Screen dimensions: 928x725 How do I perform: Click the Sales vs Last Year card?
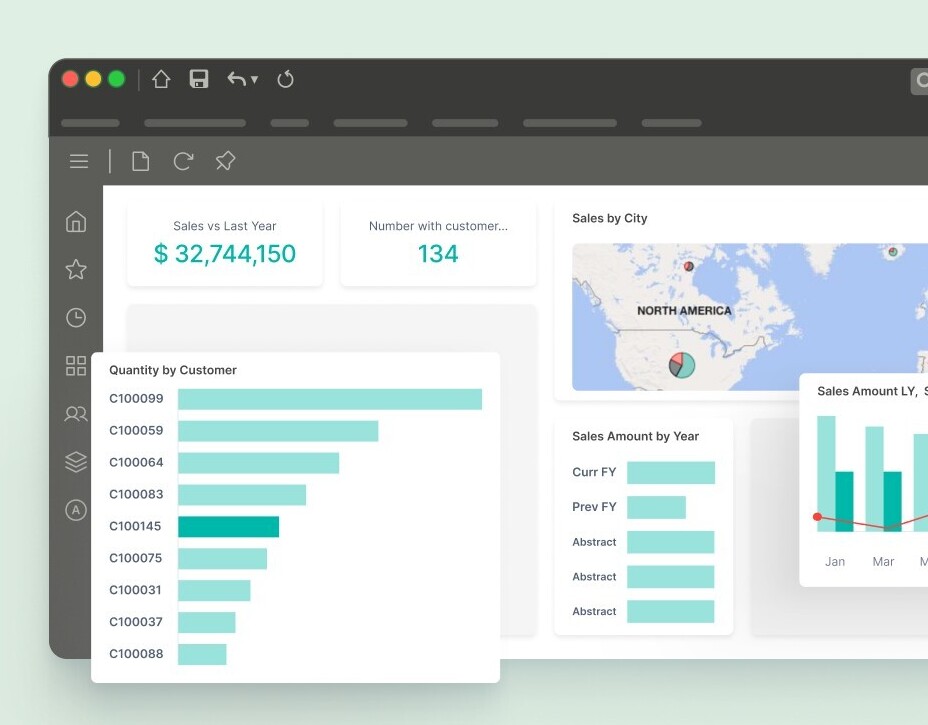click(x=224, y=243)
